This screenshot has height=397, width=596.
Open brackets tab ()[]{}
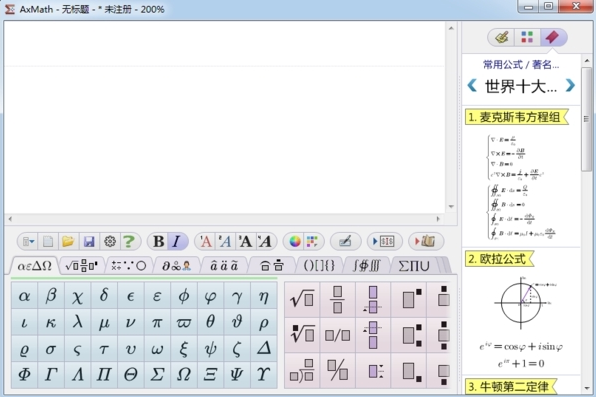click(x=319, y=266)
